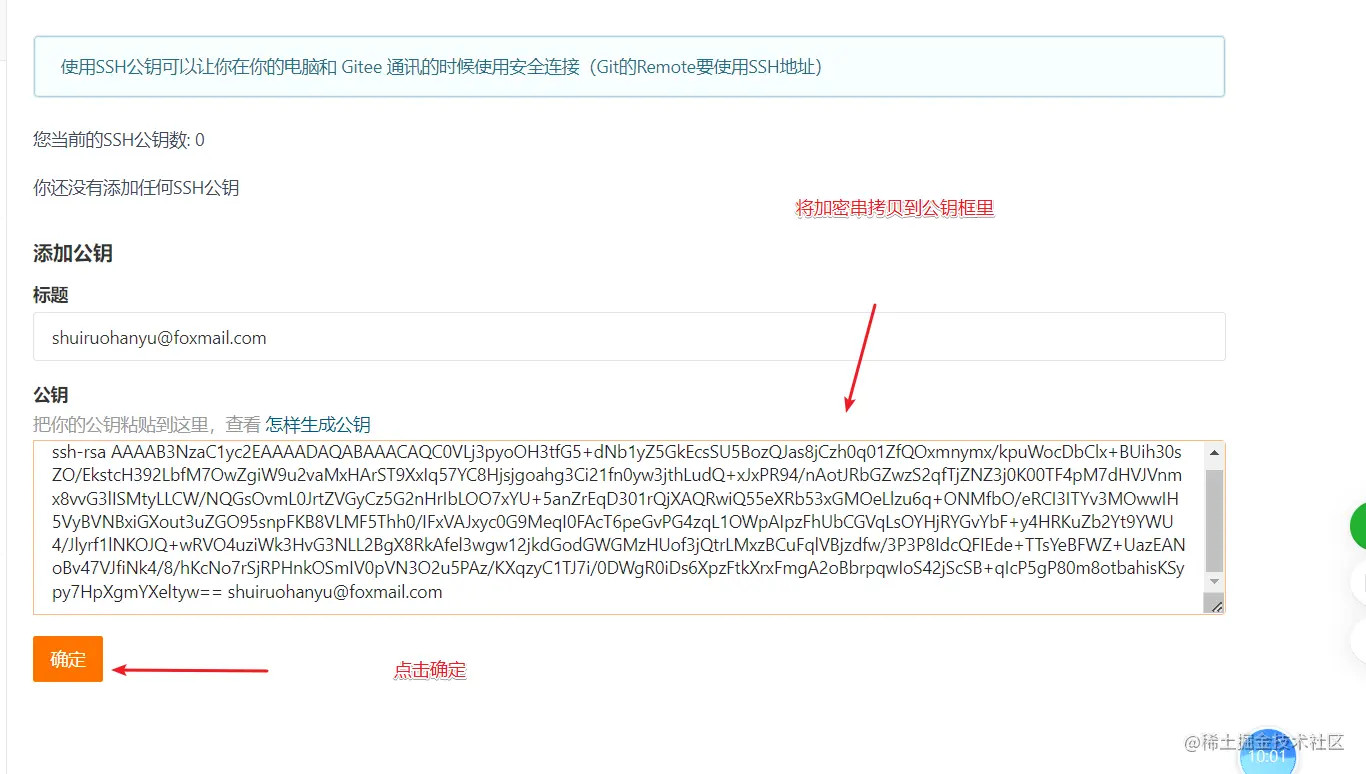Image resolution: width=1366 pixels, height=774 pixels.
Task: Click the orange 确定 button
Action: (x=68, y=659)
